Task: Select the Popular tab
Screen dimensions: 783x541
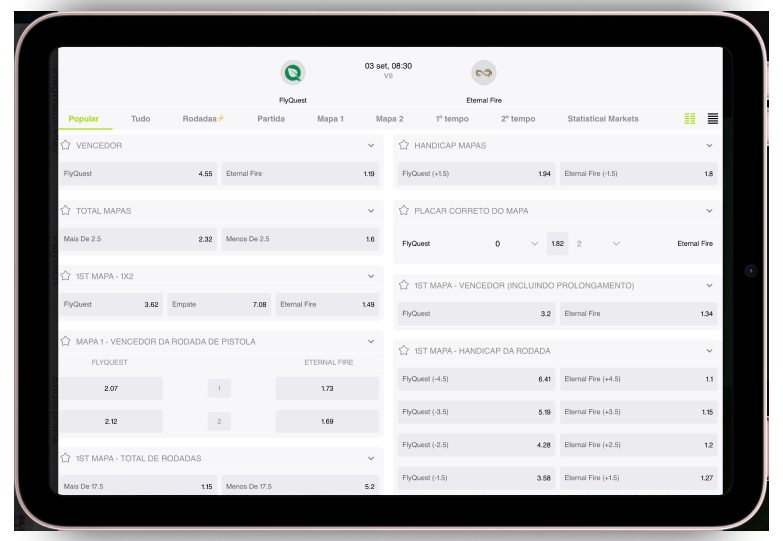Action: (x=83, y=119)
